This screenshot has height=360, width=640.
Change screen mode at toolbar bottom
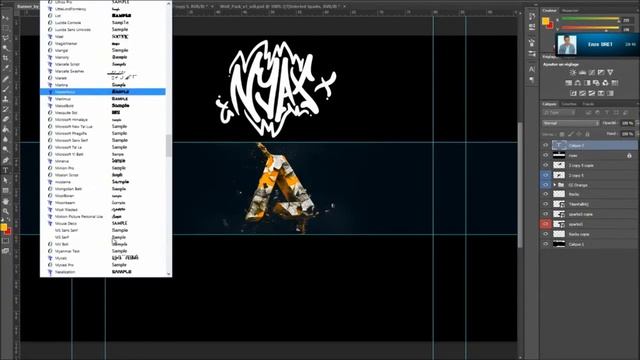click(x=5, y=251)
